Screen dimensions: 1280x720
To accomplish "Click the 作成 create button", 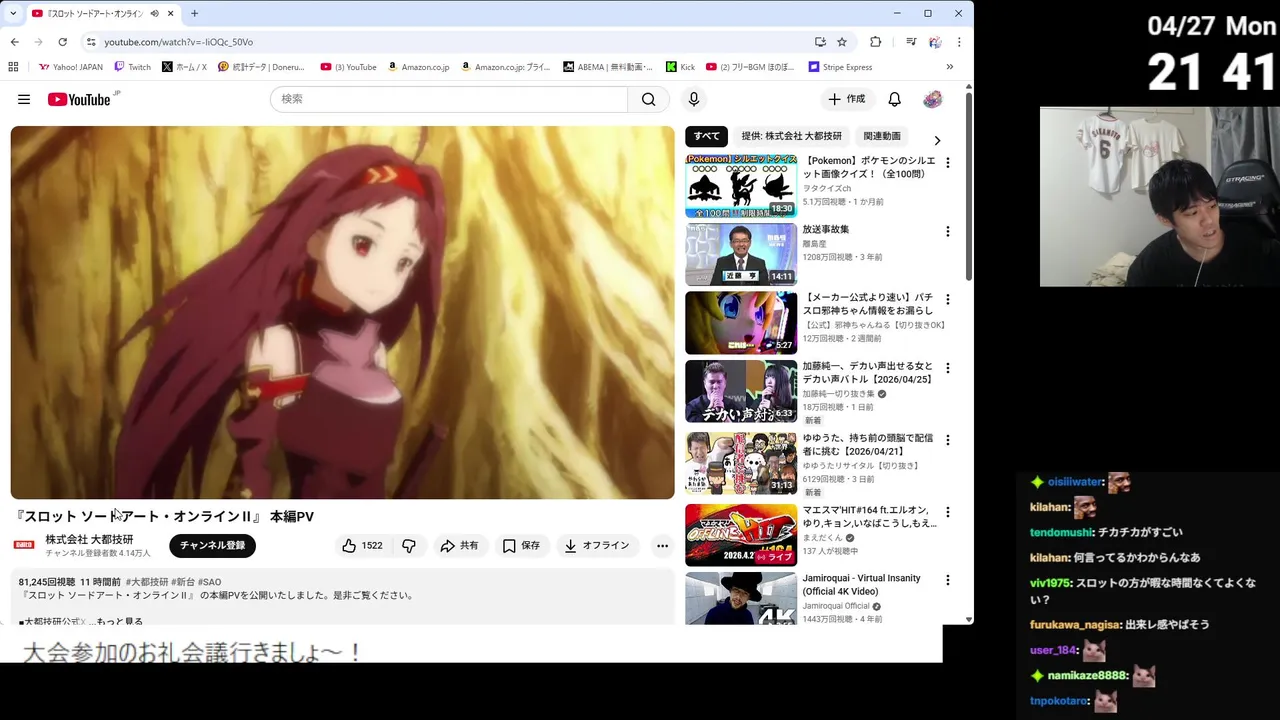I will (x=846, y=99).
